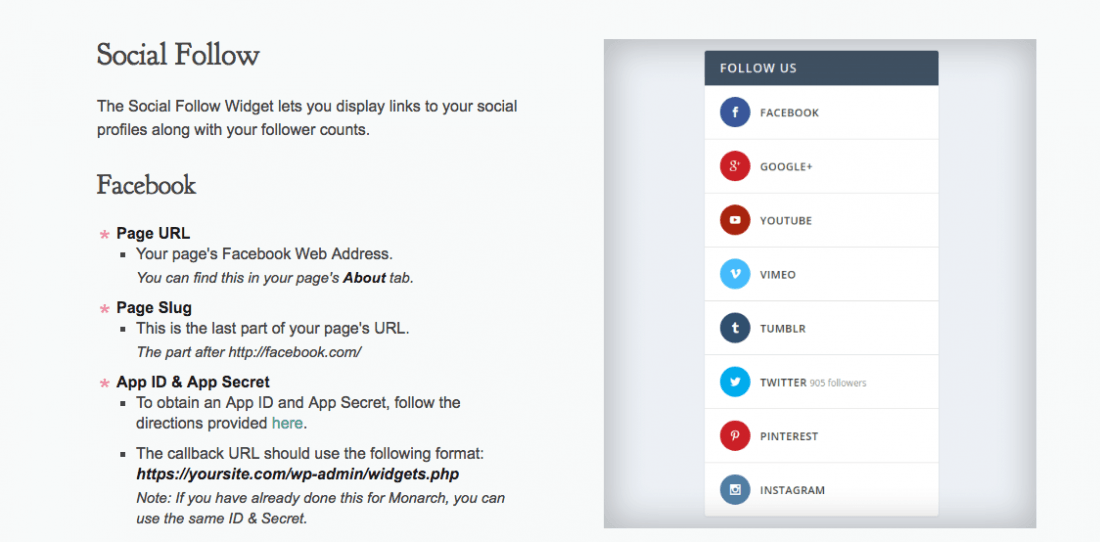
Task: Select the VIMEO text label
Action: coord(778,275)
